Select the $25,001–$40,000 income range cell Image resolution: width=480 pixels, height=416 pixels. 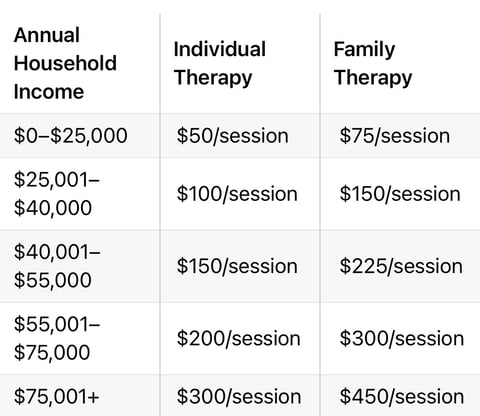coord(57,194)
